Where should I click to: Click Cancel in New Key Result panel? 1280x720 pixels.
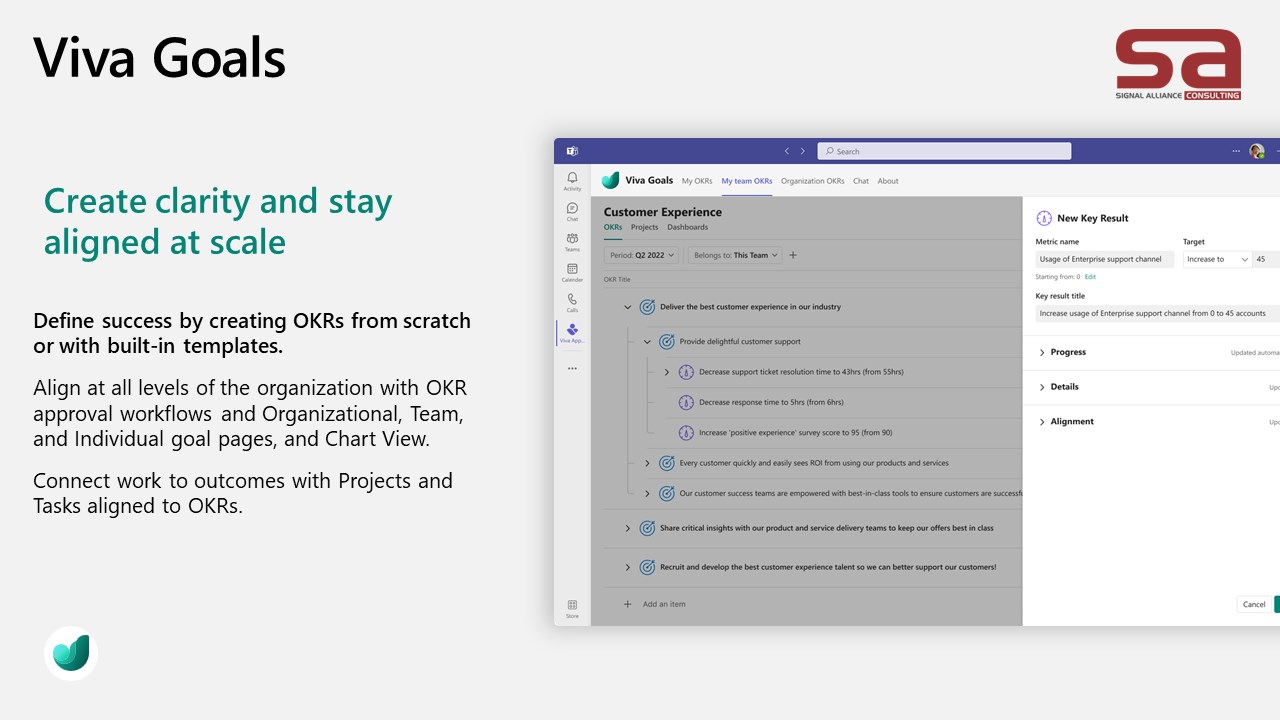[1254, 604]
